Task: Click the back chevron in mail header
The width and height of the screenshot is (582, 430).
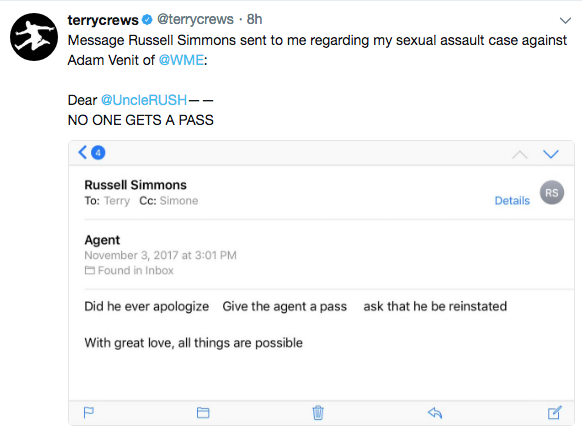Action: pyautogui.click(x=83, y=152)
